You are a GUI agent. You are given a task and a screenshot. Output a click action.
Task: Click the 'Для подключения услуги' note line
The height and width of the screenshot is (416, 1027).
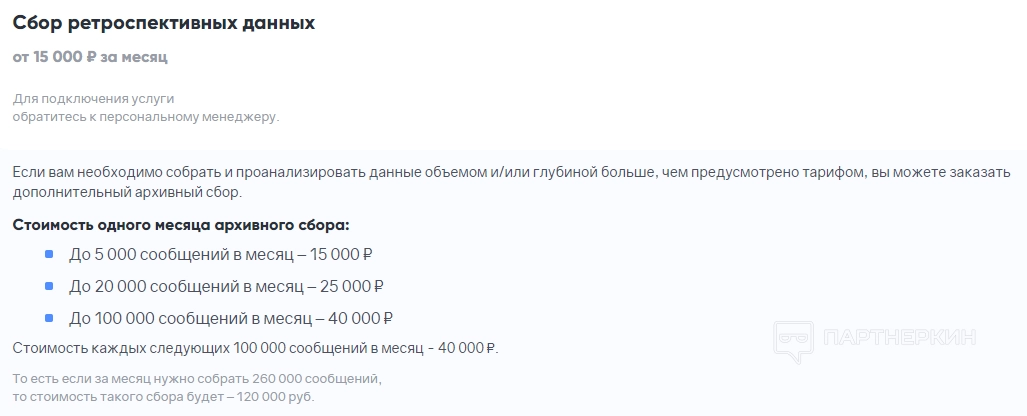(x=94, y=99)
